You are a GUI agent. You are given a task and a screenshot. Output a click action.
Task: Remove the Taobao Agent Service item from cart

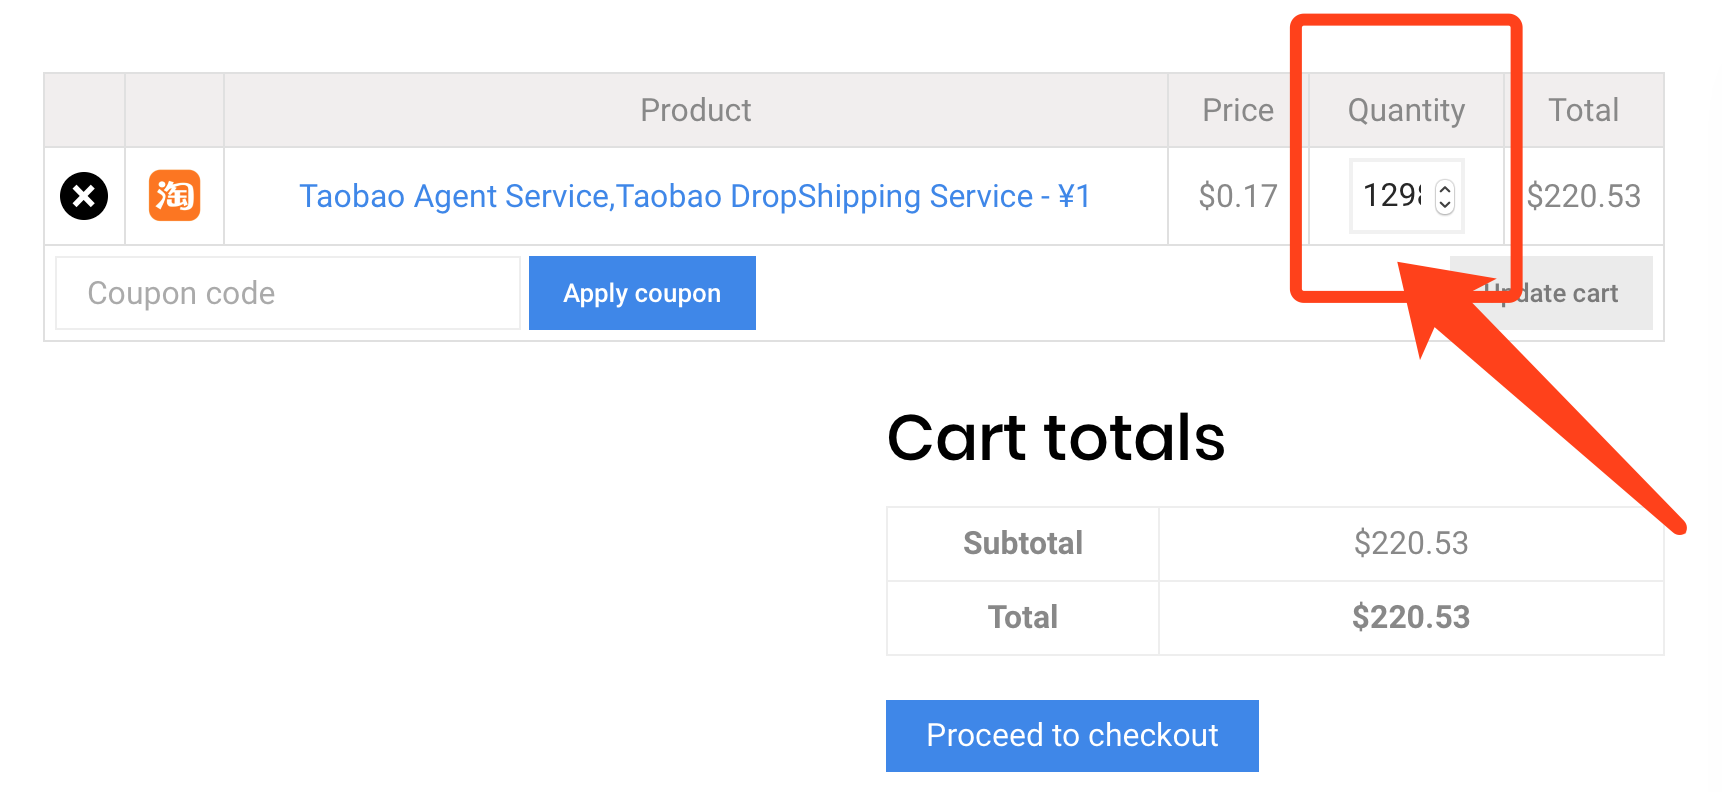(84, 196)
